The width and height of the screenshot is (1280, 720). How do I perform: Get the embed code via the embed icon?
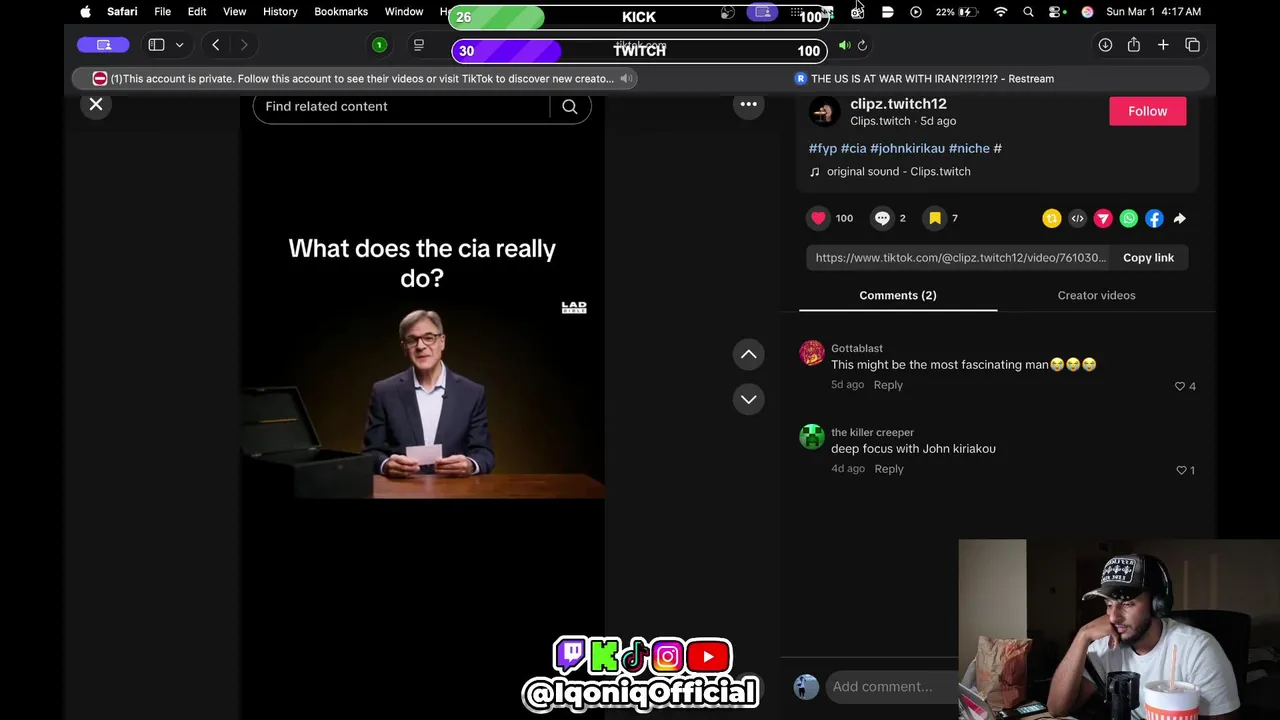[1077, 218]
